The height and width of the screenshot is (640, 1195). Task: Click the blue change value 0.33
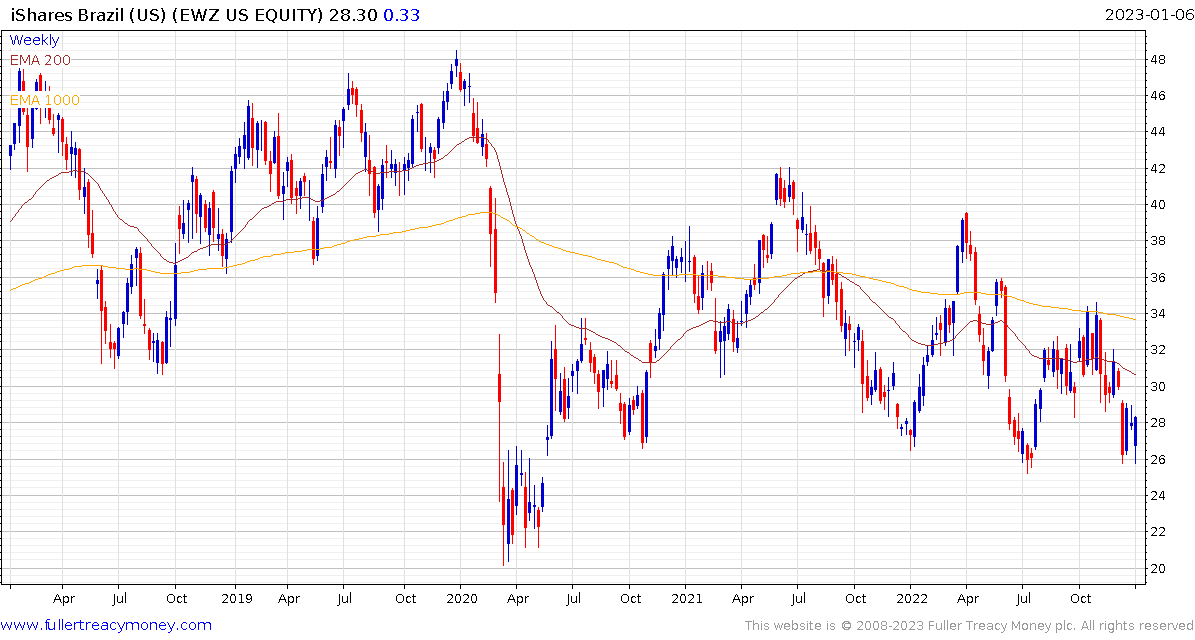(401, 14)
